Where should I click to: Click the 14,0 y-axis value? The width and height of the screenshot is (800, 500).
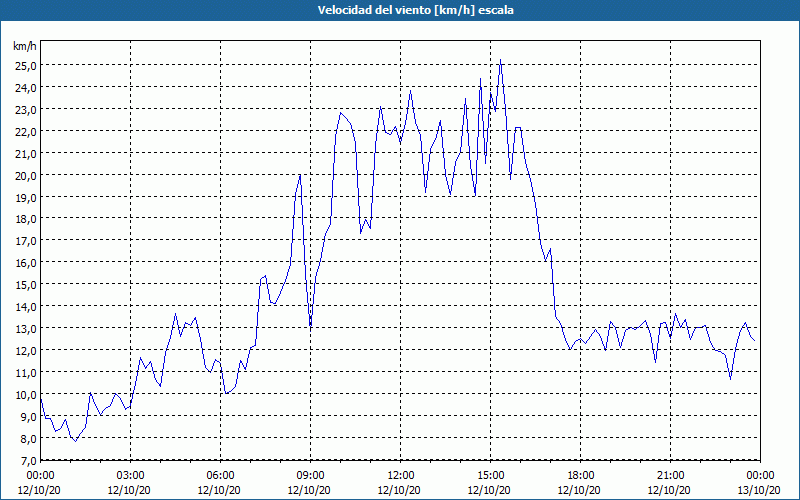(x=26, y=307)
